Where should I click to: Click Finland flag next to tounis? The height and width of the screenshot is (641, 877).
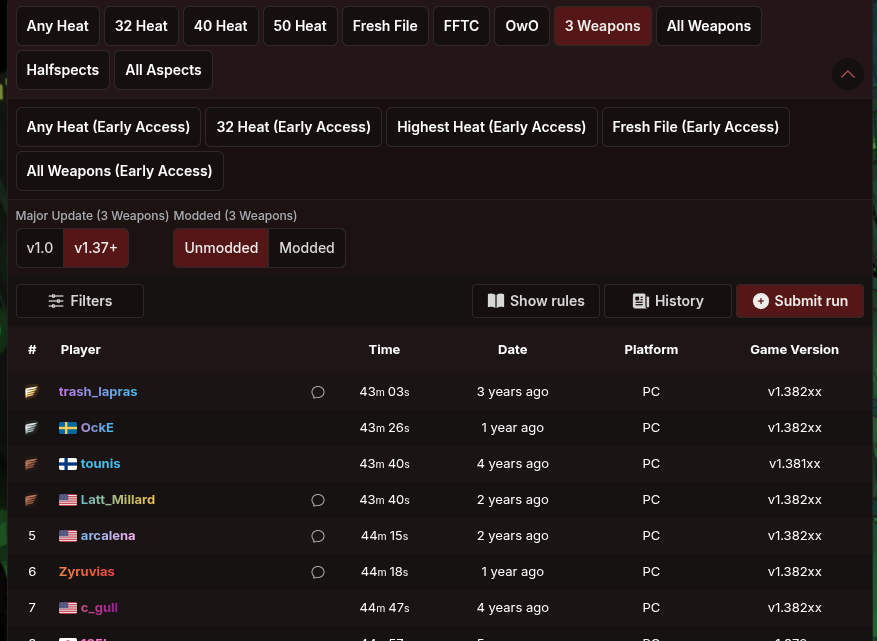[x=68, y=464]
